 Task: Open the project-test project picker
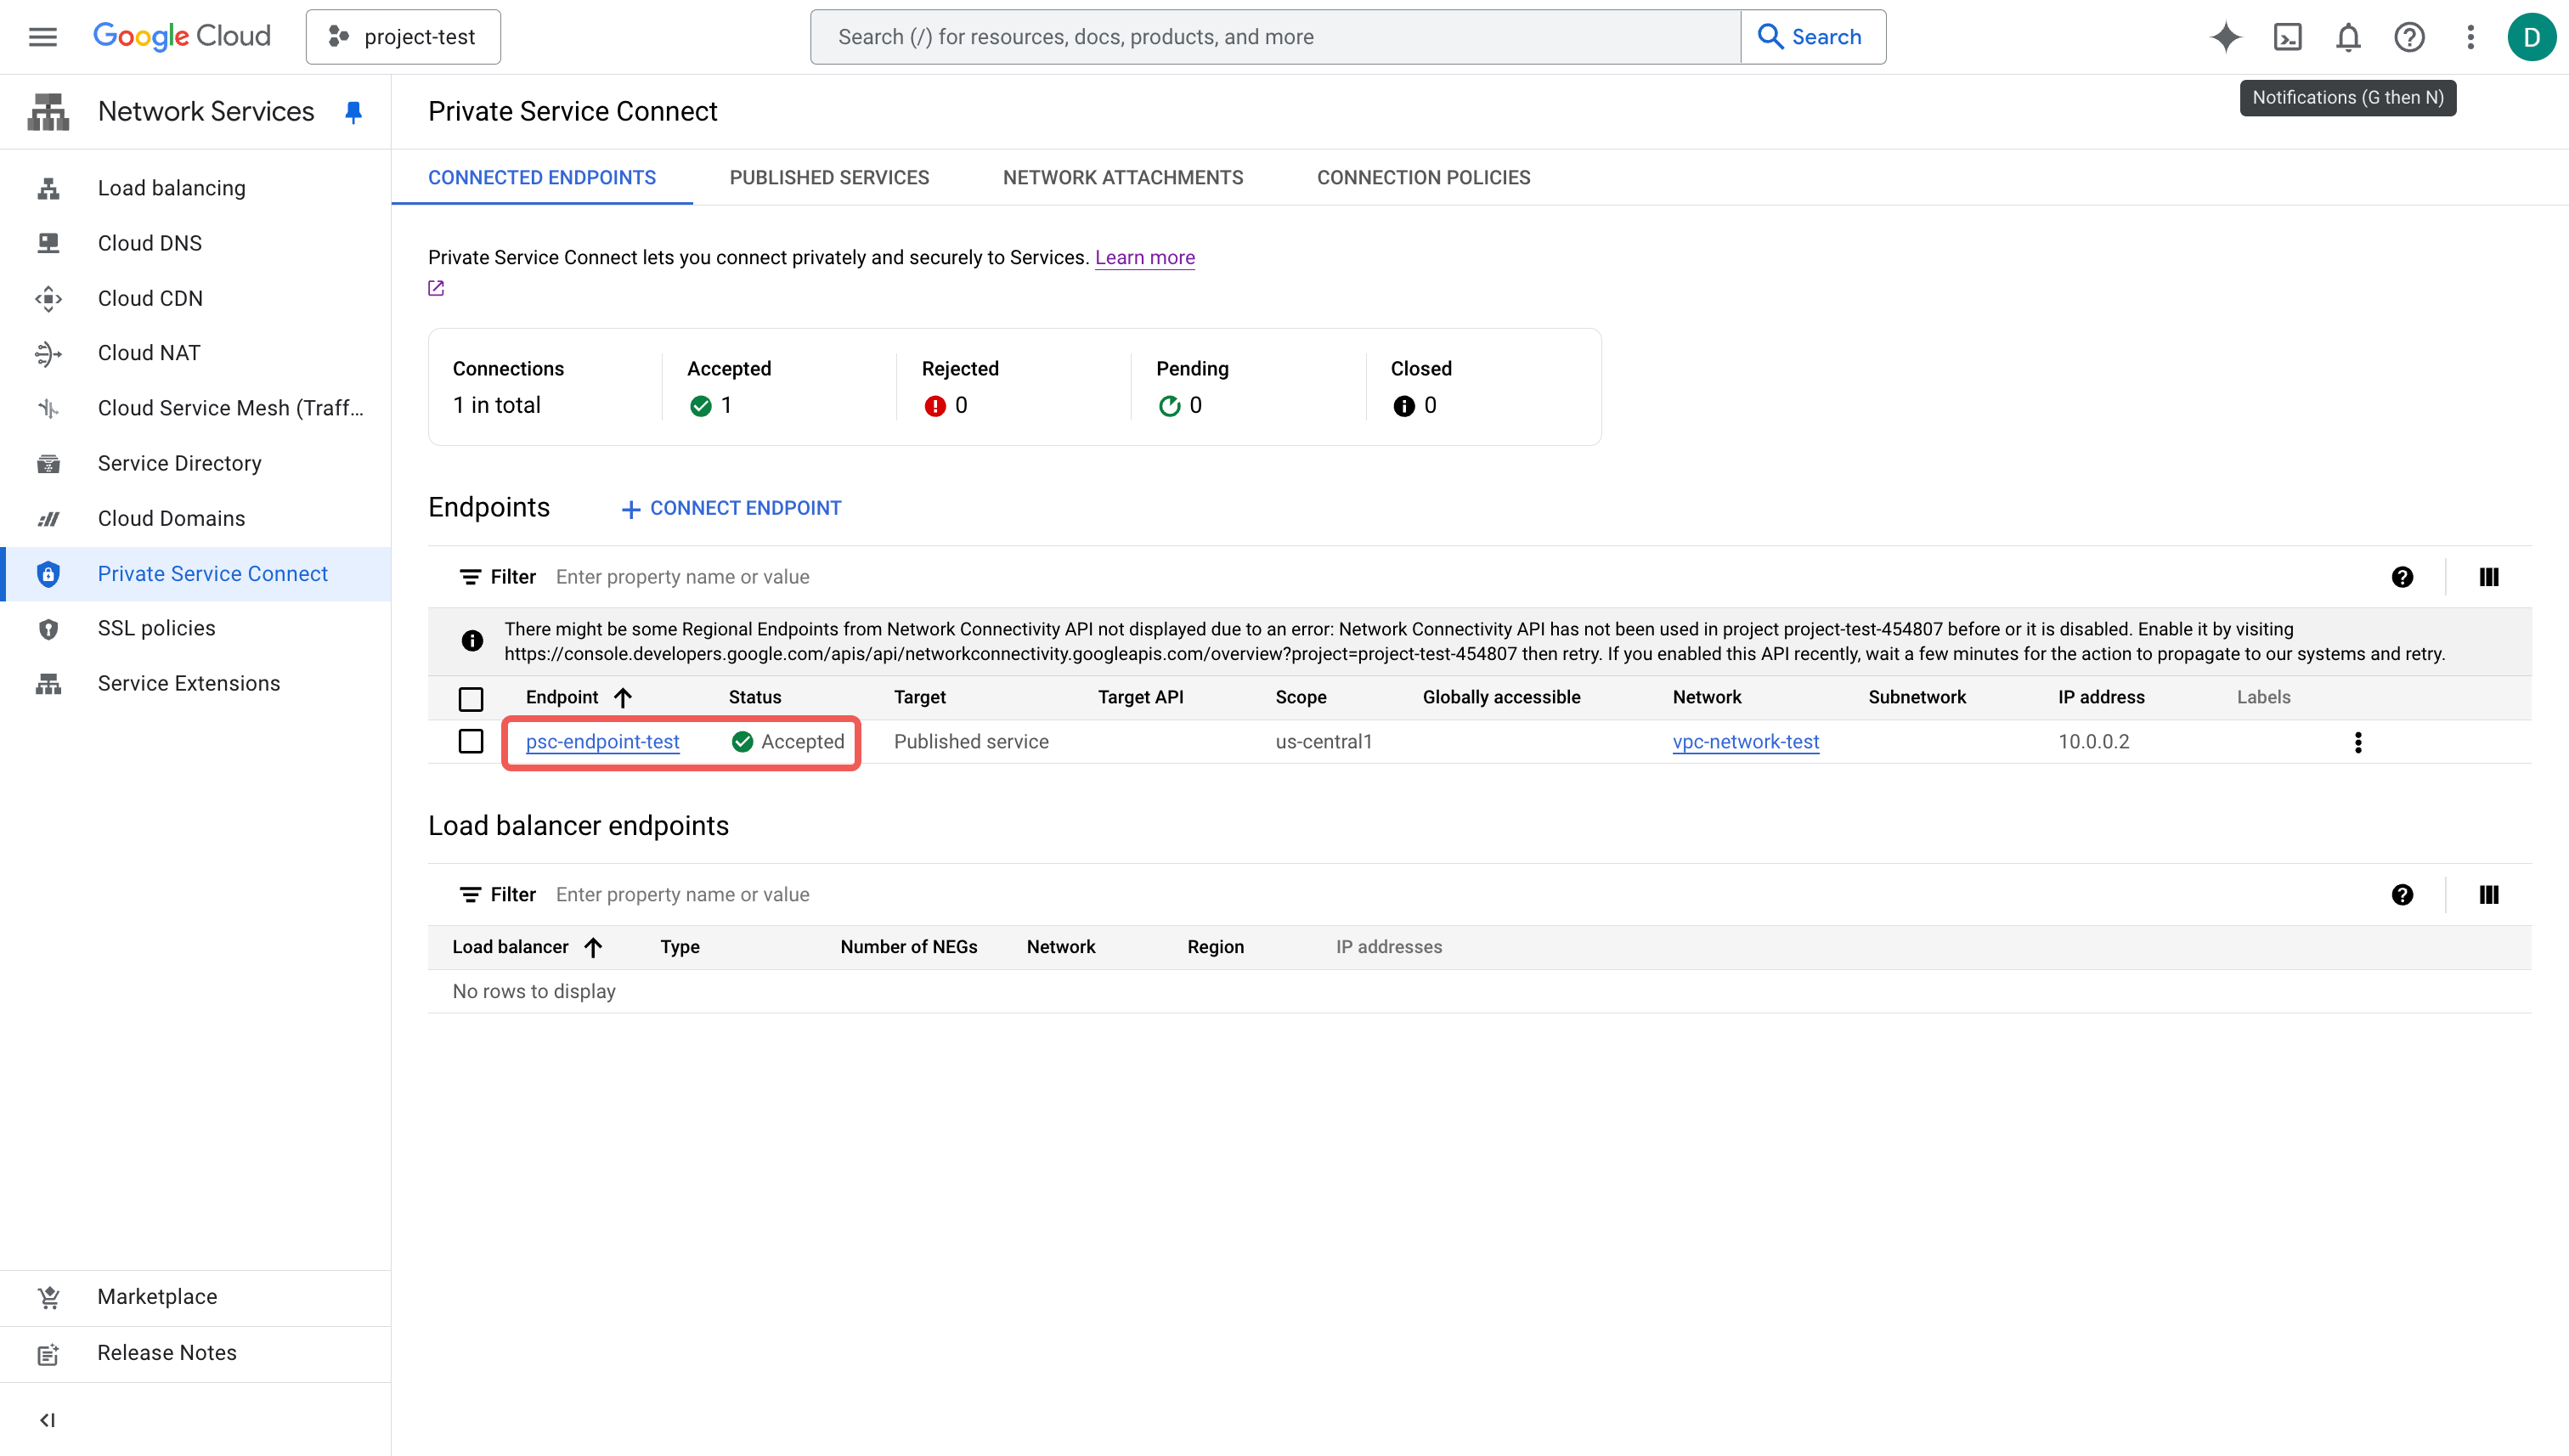(403, 37)
